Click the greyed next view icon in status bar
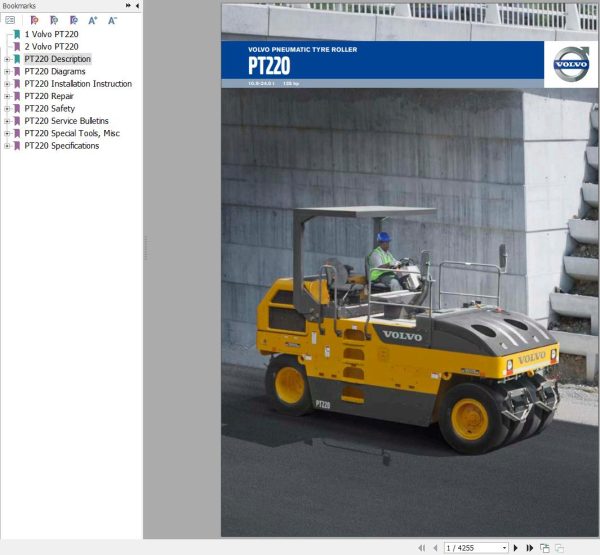Viewport: 600px width, 555px height. [559, 548]
